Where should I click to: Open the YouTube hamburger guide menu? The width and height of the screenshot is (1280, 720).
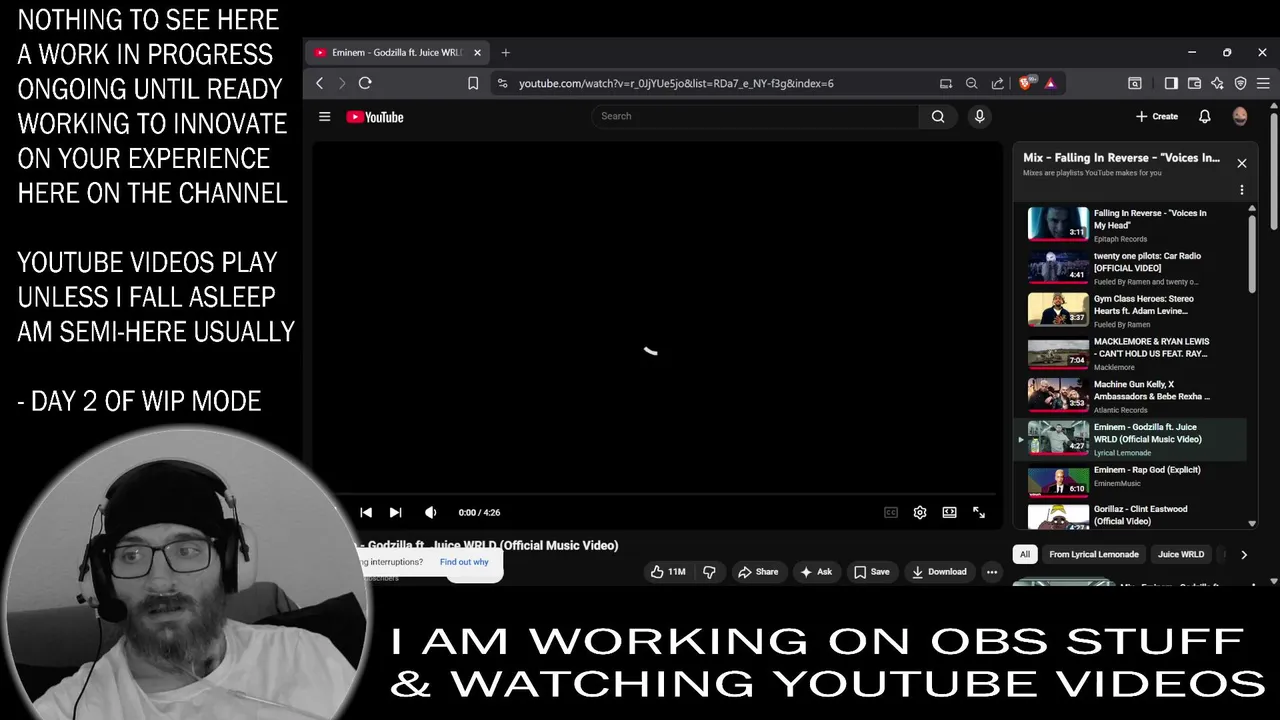click(x=324, y=117)
